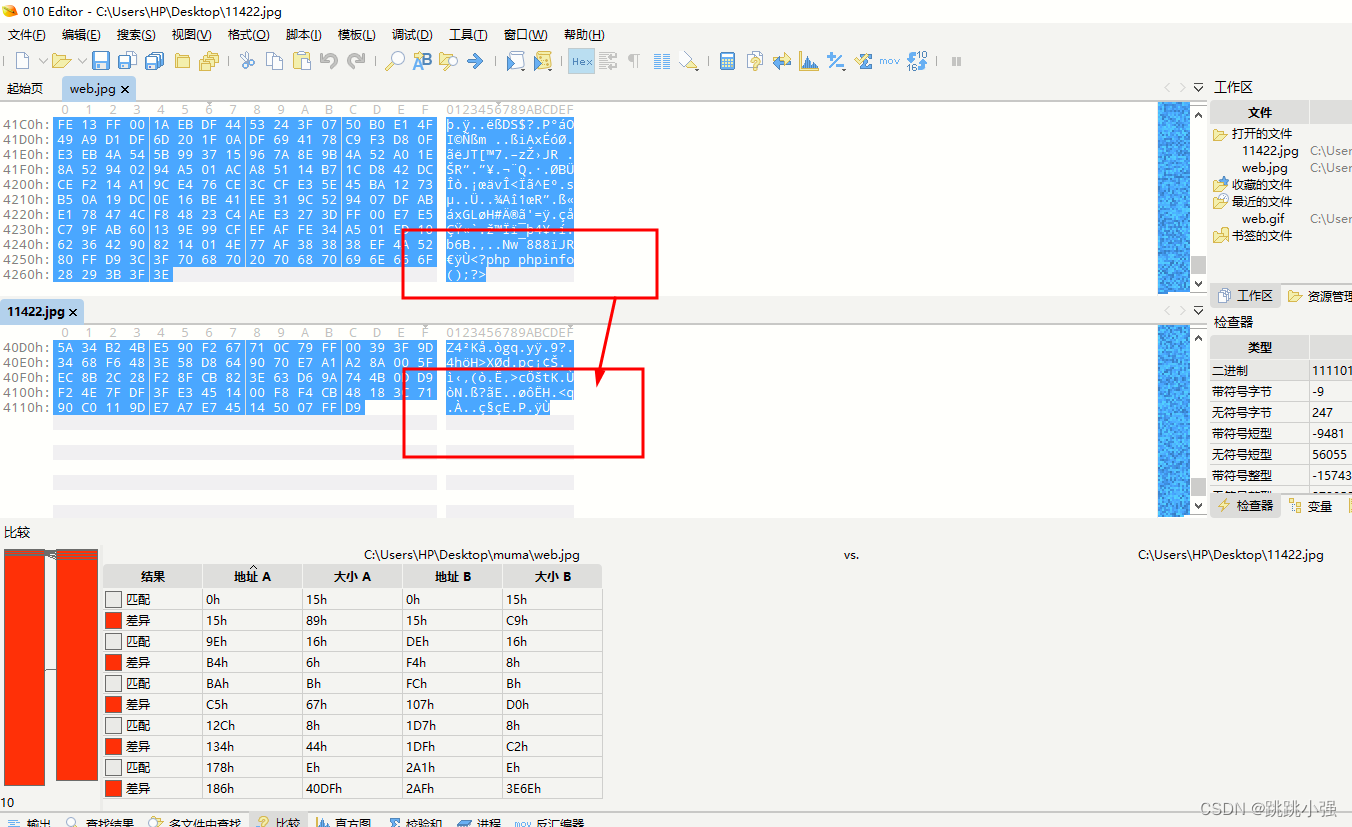Click the New File toolbar icon

[x=22, y=61]
